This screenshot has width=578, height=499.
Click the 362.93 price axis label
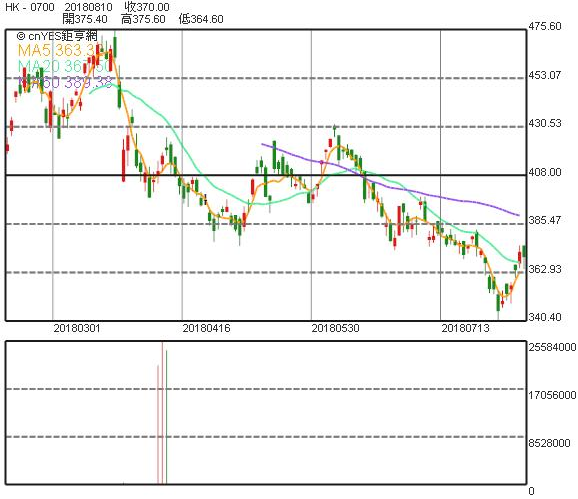point(545,269)
